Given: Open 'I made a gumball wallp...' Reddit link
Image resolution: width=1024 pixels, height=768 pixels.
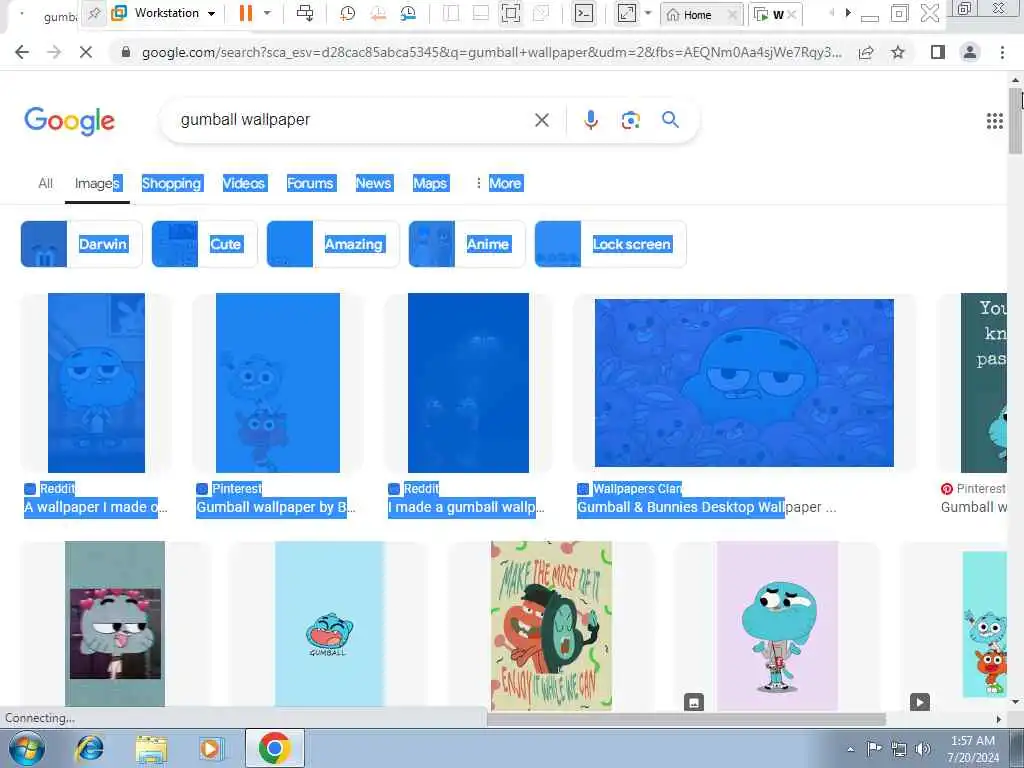Looking at the screenshot, I should point(466,507).
